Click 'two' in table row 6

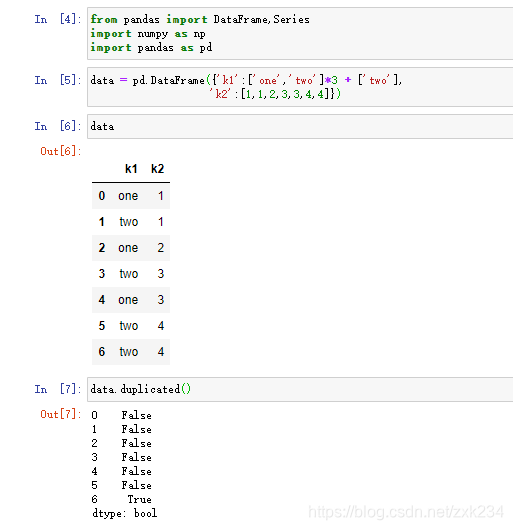[129, 352]
